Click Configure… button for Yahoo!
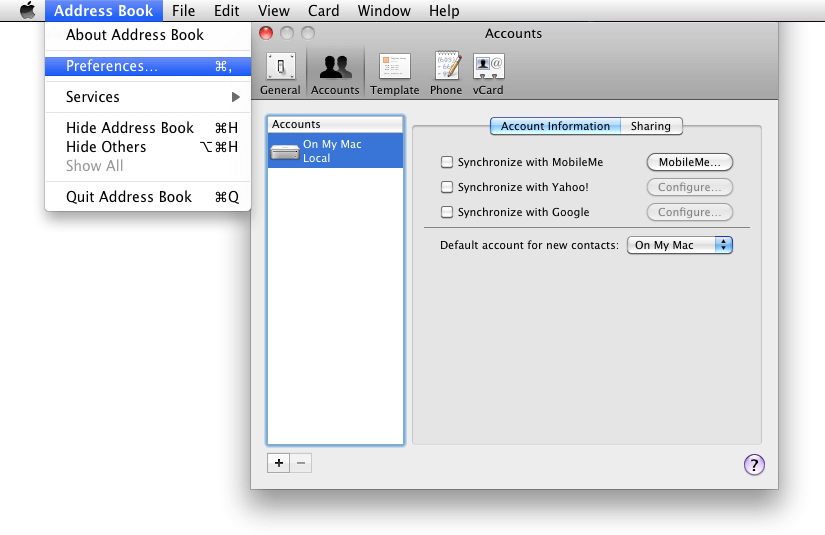This screenshot has height=535, width=825. [x=689, y=187]
